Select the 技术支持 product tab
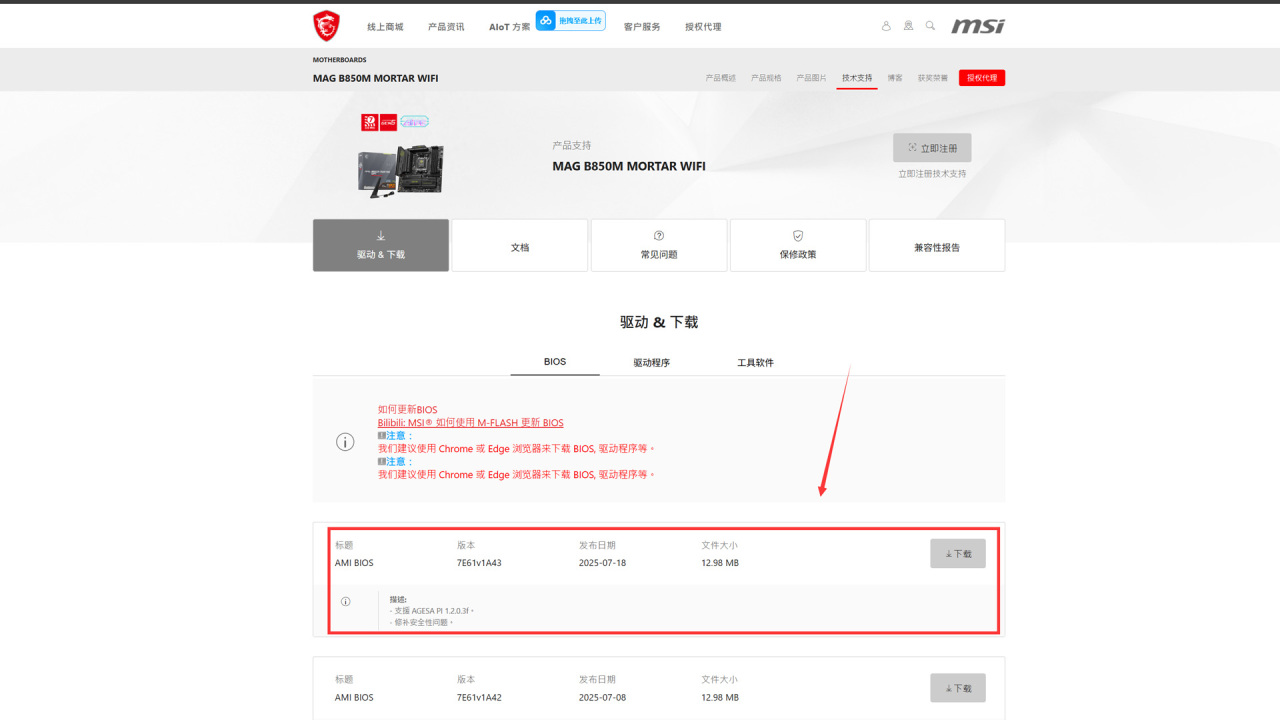Image resolution: width=1280 pixels, height=720 pixels. pos(857,78)
